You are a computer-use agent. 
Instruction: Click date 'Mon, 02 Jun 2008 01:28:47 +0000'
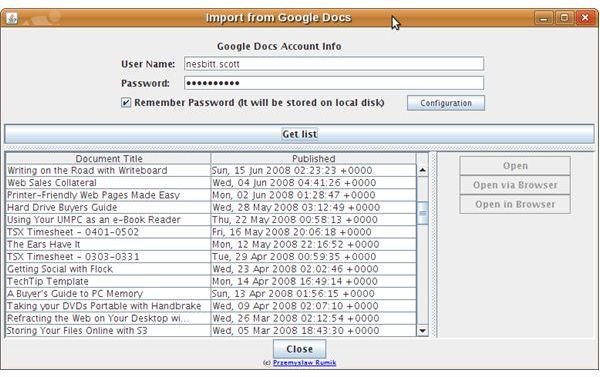pyautogui.click(x=313, y=195)
